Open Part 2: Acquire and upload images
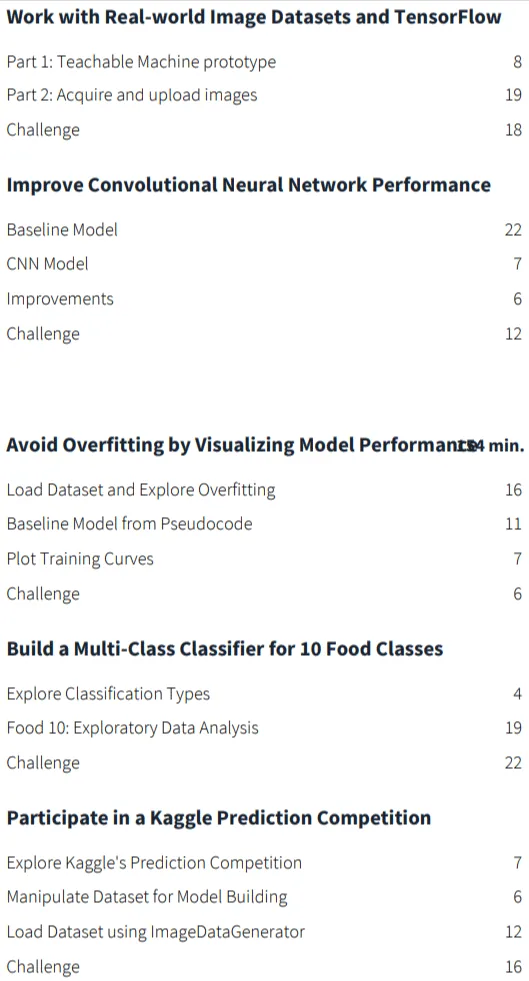This screenshot has height=981, width=529. (132, 95)
